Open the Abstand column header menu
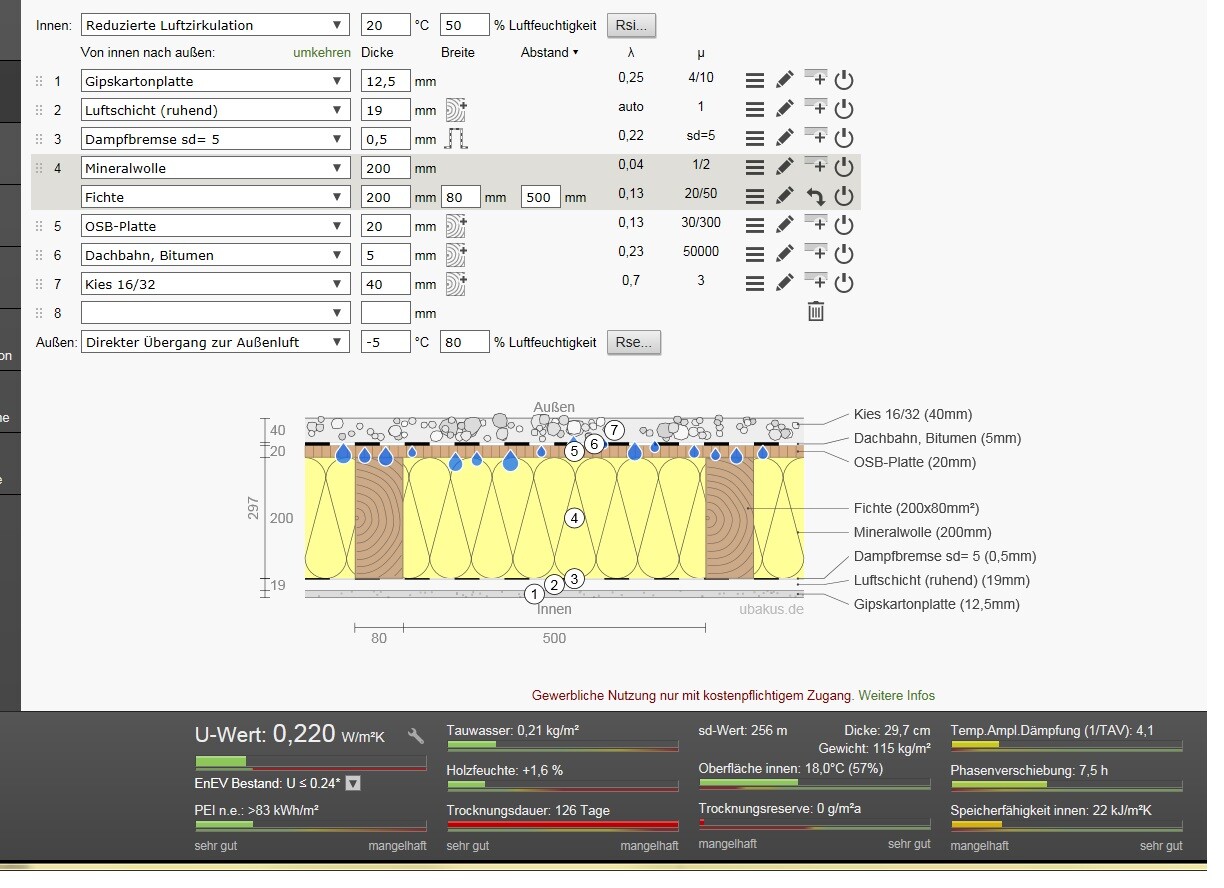 pyautogui.click(x=549, y=52)
